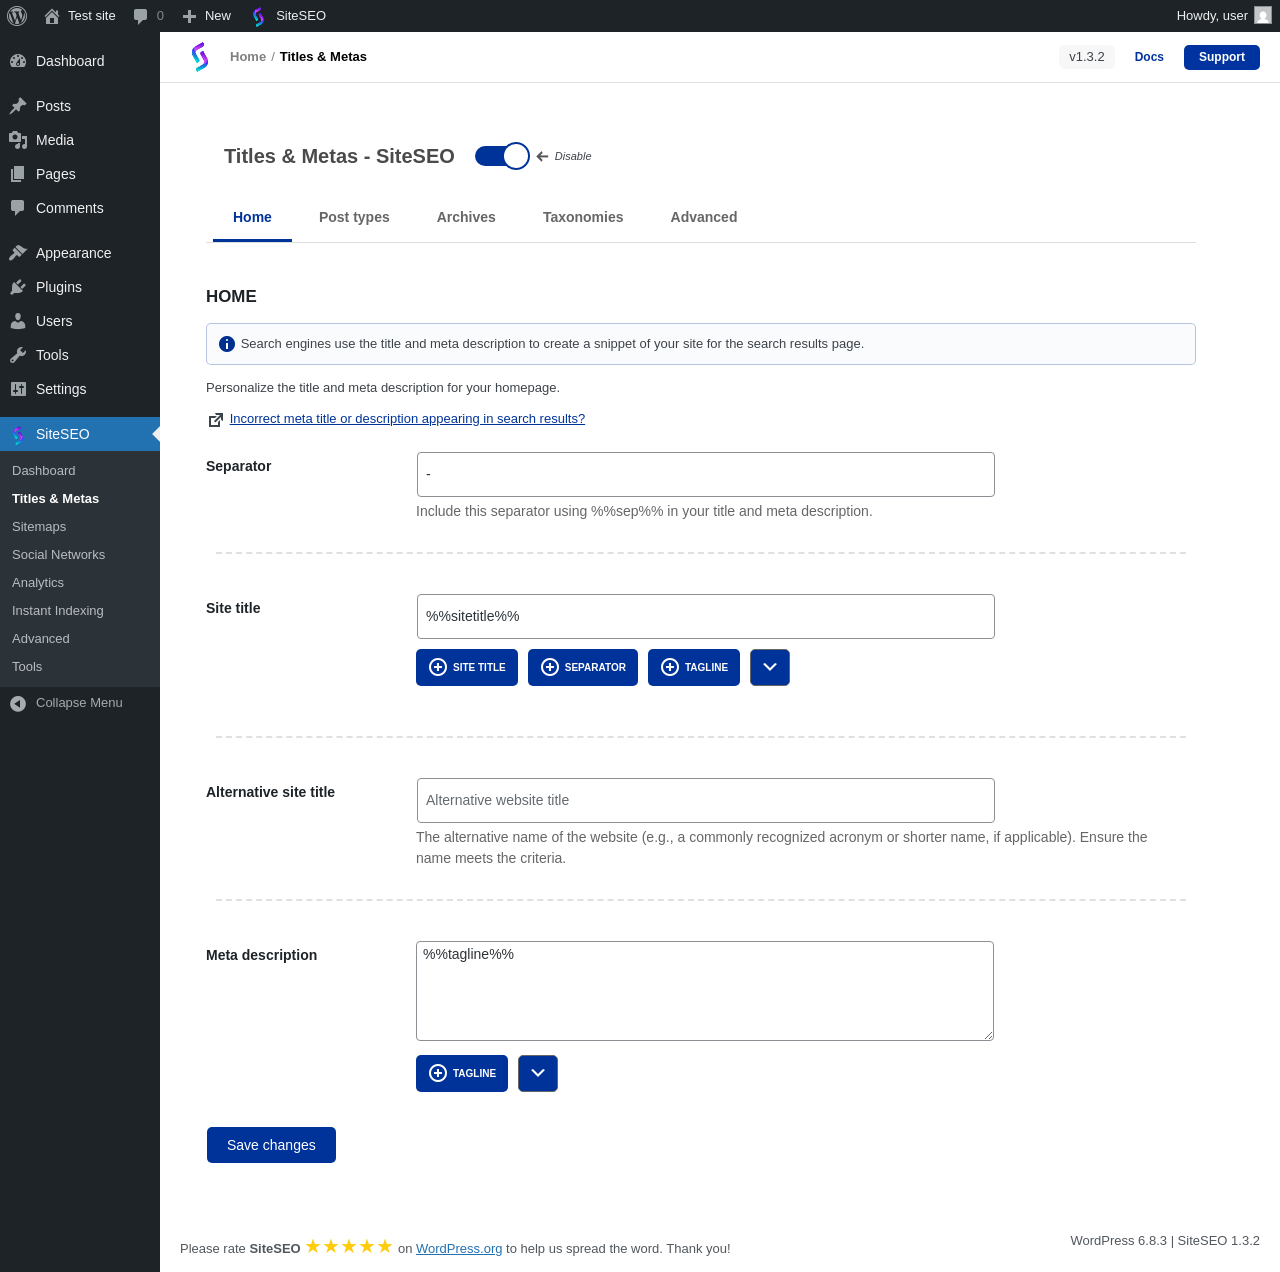The image size is (1280, 1272).
Task: Expand more tags dropdown for Site title
Action: tap(770, 668)
